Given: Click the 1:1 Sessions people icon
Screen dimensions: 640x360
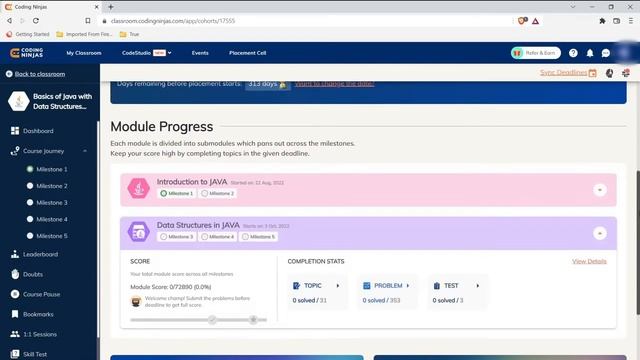Looking at the screenshot, I should click(x=15, y=334).
